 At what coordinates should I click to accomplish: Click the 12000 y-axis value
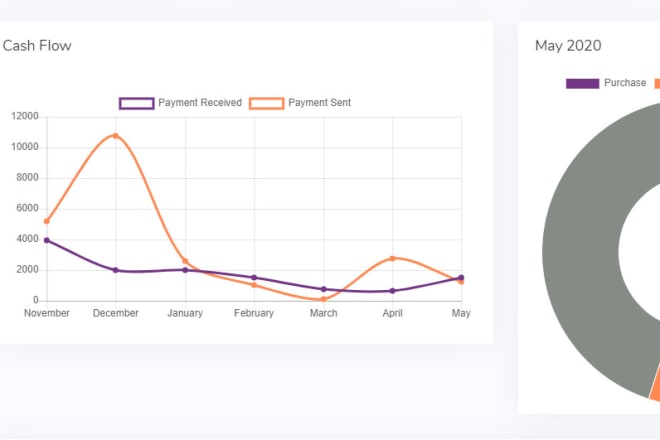(25, 116)
